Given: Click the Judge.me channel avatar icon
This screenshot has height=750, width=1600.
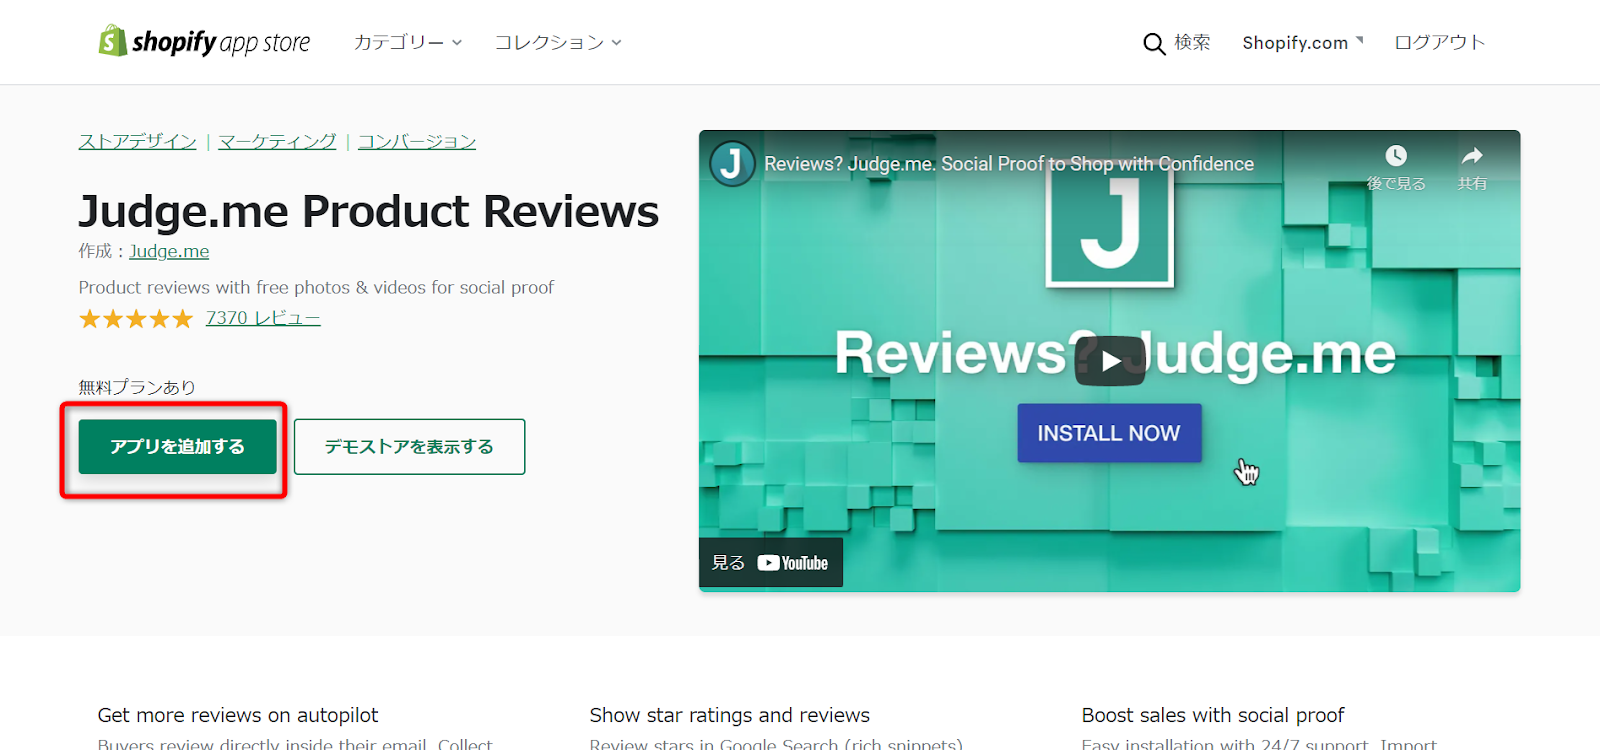Looking at the screenshot, I should [732, 163].
